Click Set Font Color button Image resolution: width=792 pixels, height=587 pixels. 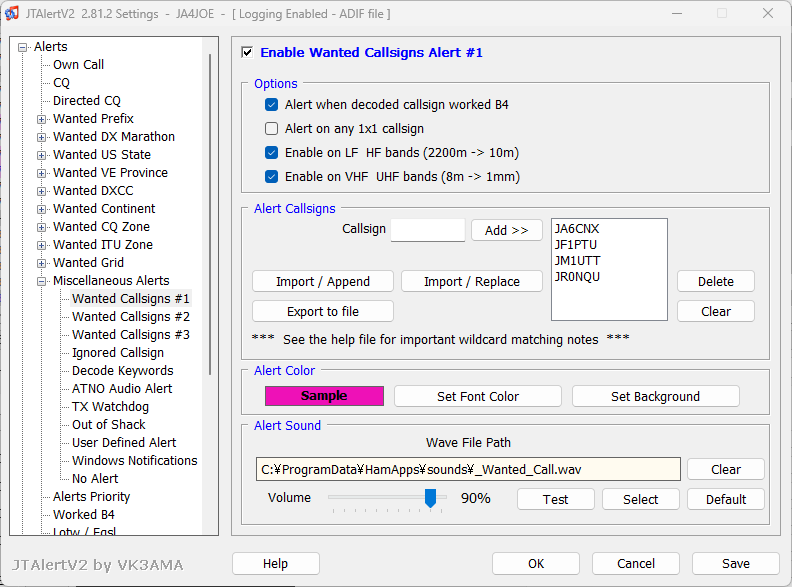pyautogui.click(x=478, y=397)
